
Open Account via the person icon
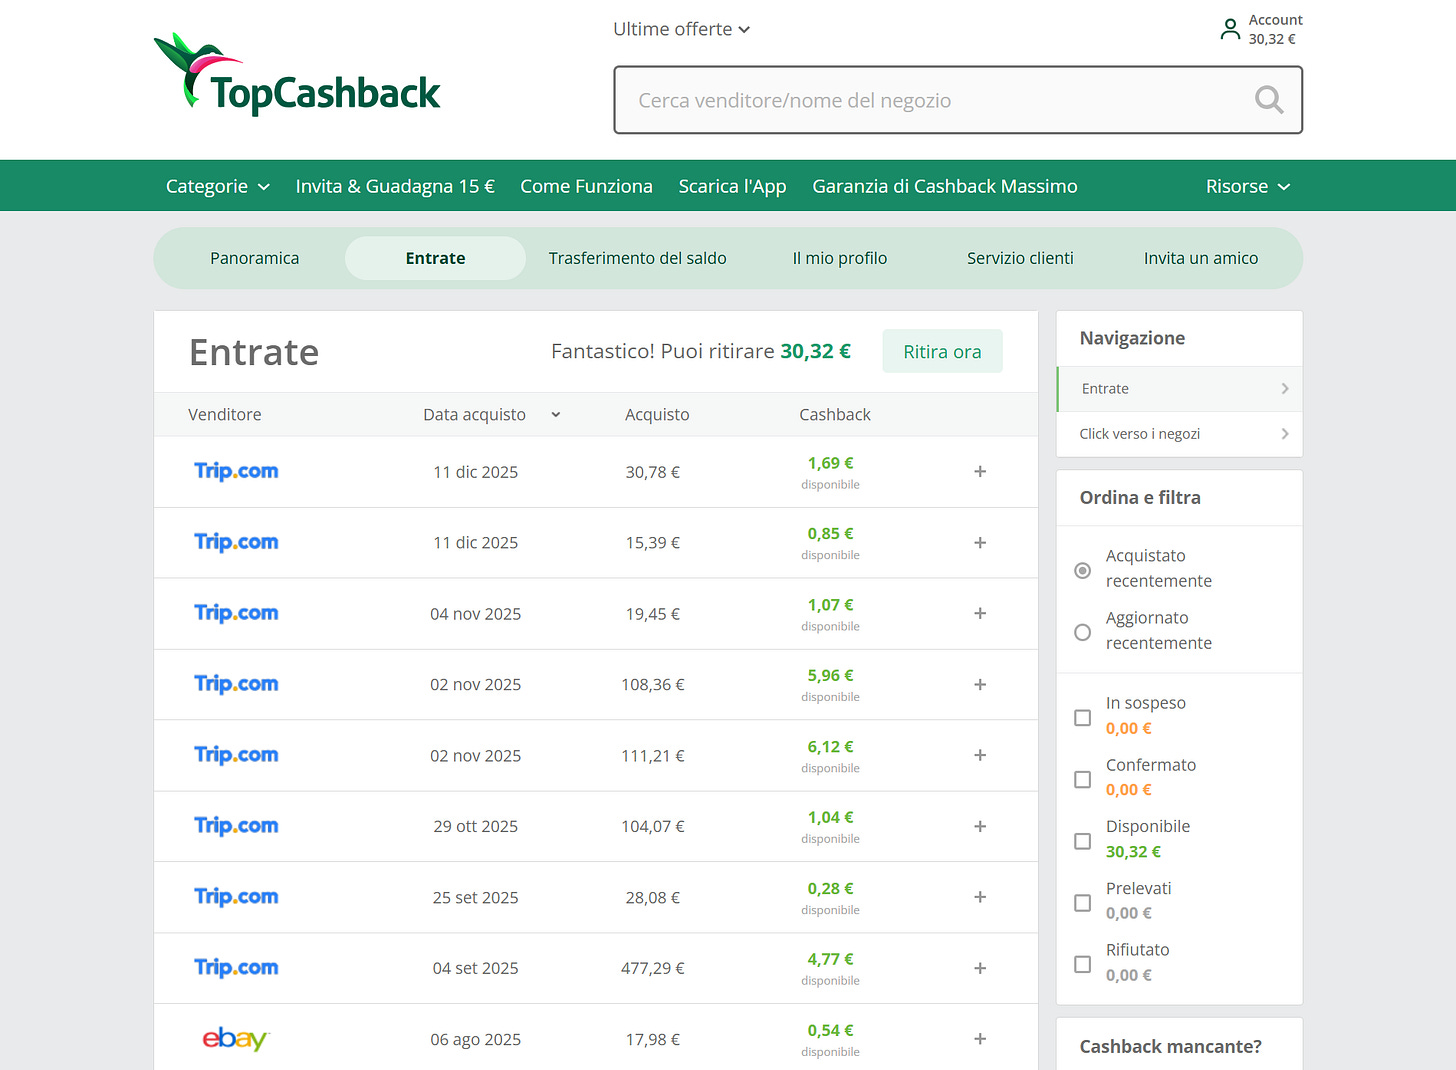pos(1230,29)
